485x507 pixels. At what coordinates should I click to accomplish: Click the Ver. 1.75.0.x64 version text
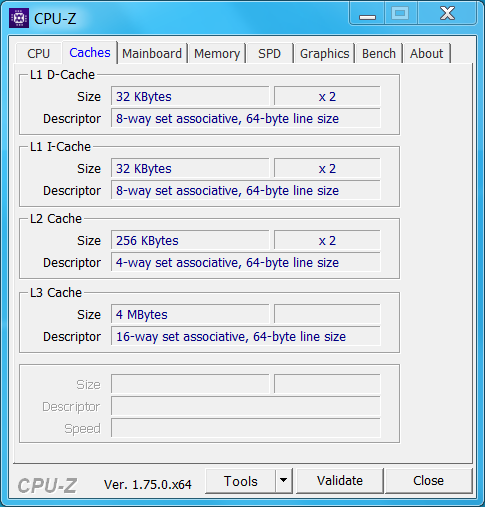pyautogui.click(x=148, y=484)
